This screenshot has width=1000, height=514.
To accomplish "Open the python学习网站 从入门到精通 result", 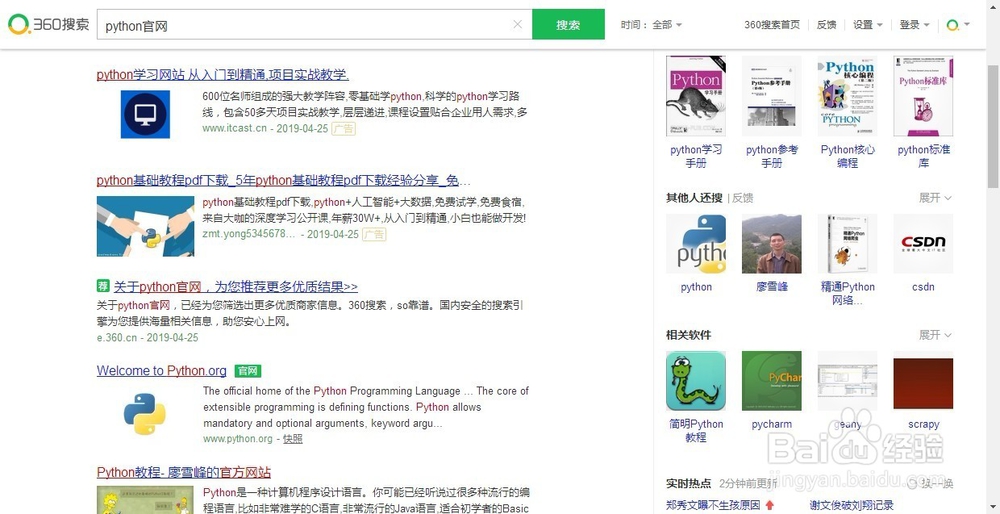I will [x=223, y=74].
